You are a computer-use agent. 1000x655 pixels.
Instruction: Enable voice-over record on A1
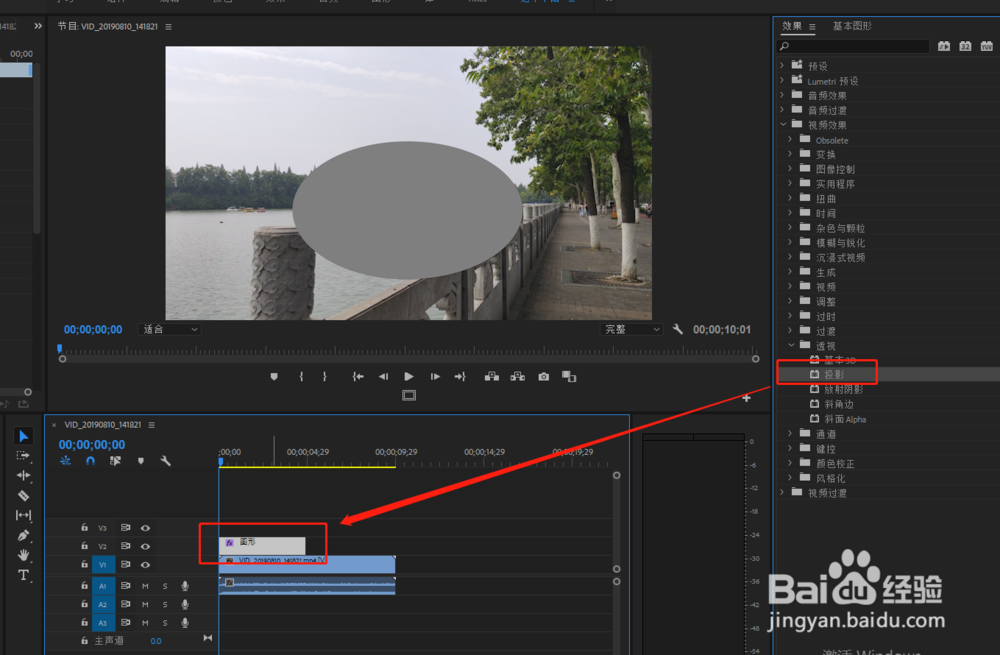185,586
